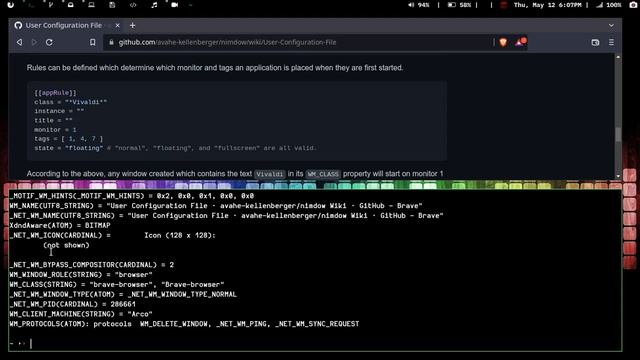Click the 'Rules can be defined' paragraph

point(215,68)
